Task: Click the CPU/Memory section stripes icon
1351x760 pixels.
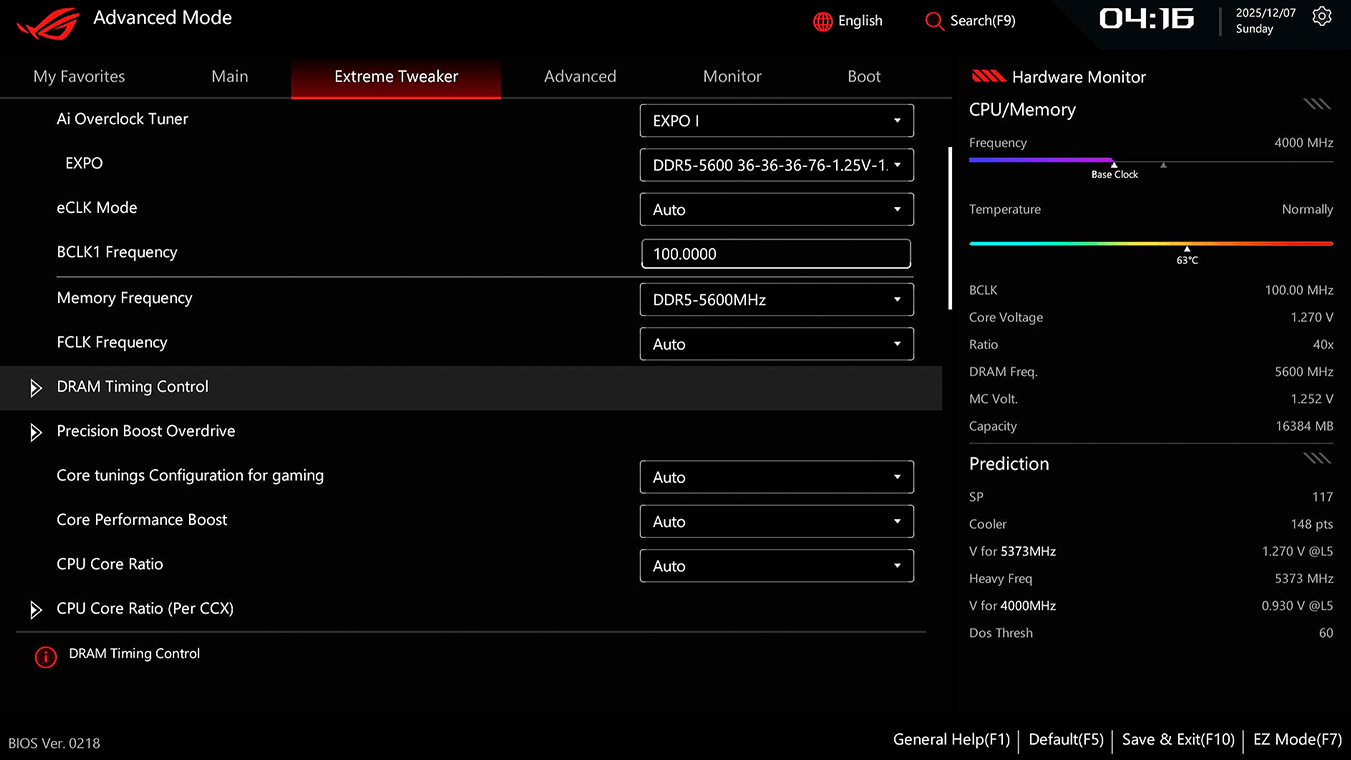Action: [x=1317, y=104]
